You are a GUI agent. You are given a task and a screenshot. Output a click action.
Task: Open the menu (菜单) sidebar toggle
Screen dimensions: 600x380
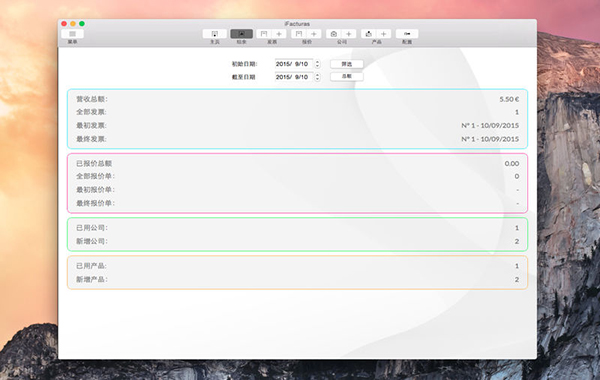pyautogui.click(x=72, y=34)
